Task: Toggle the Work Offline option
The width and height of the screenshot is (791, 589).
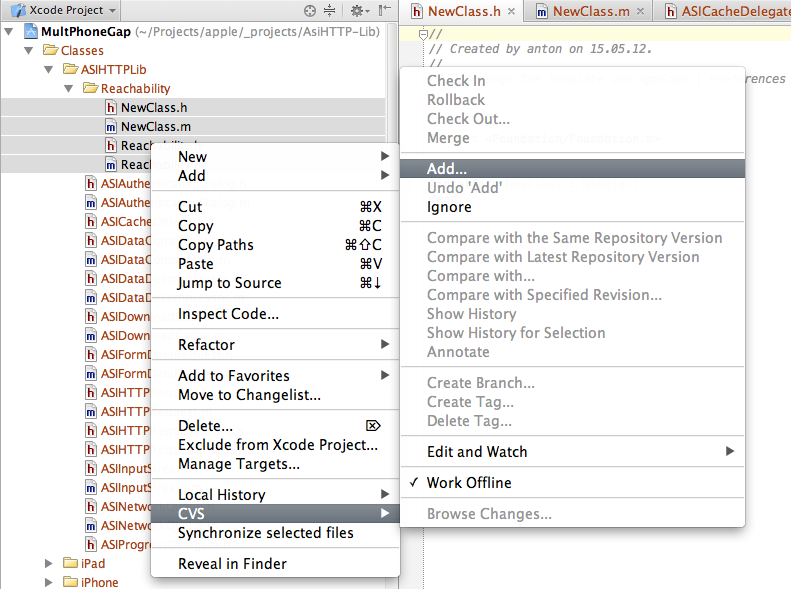Action: tap(468, 483)
